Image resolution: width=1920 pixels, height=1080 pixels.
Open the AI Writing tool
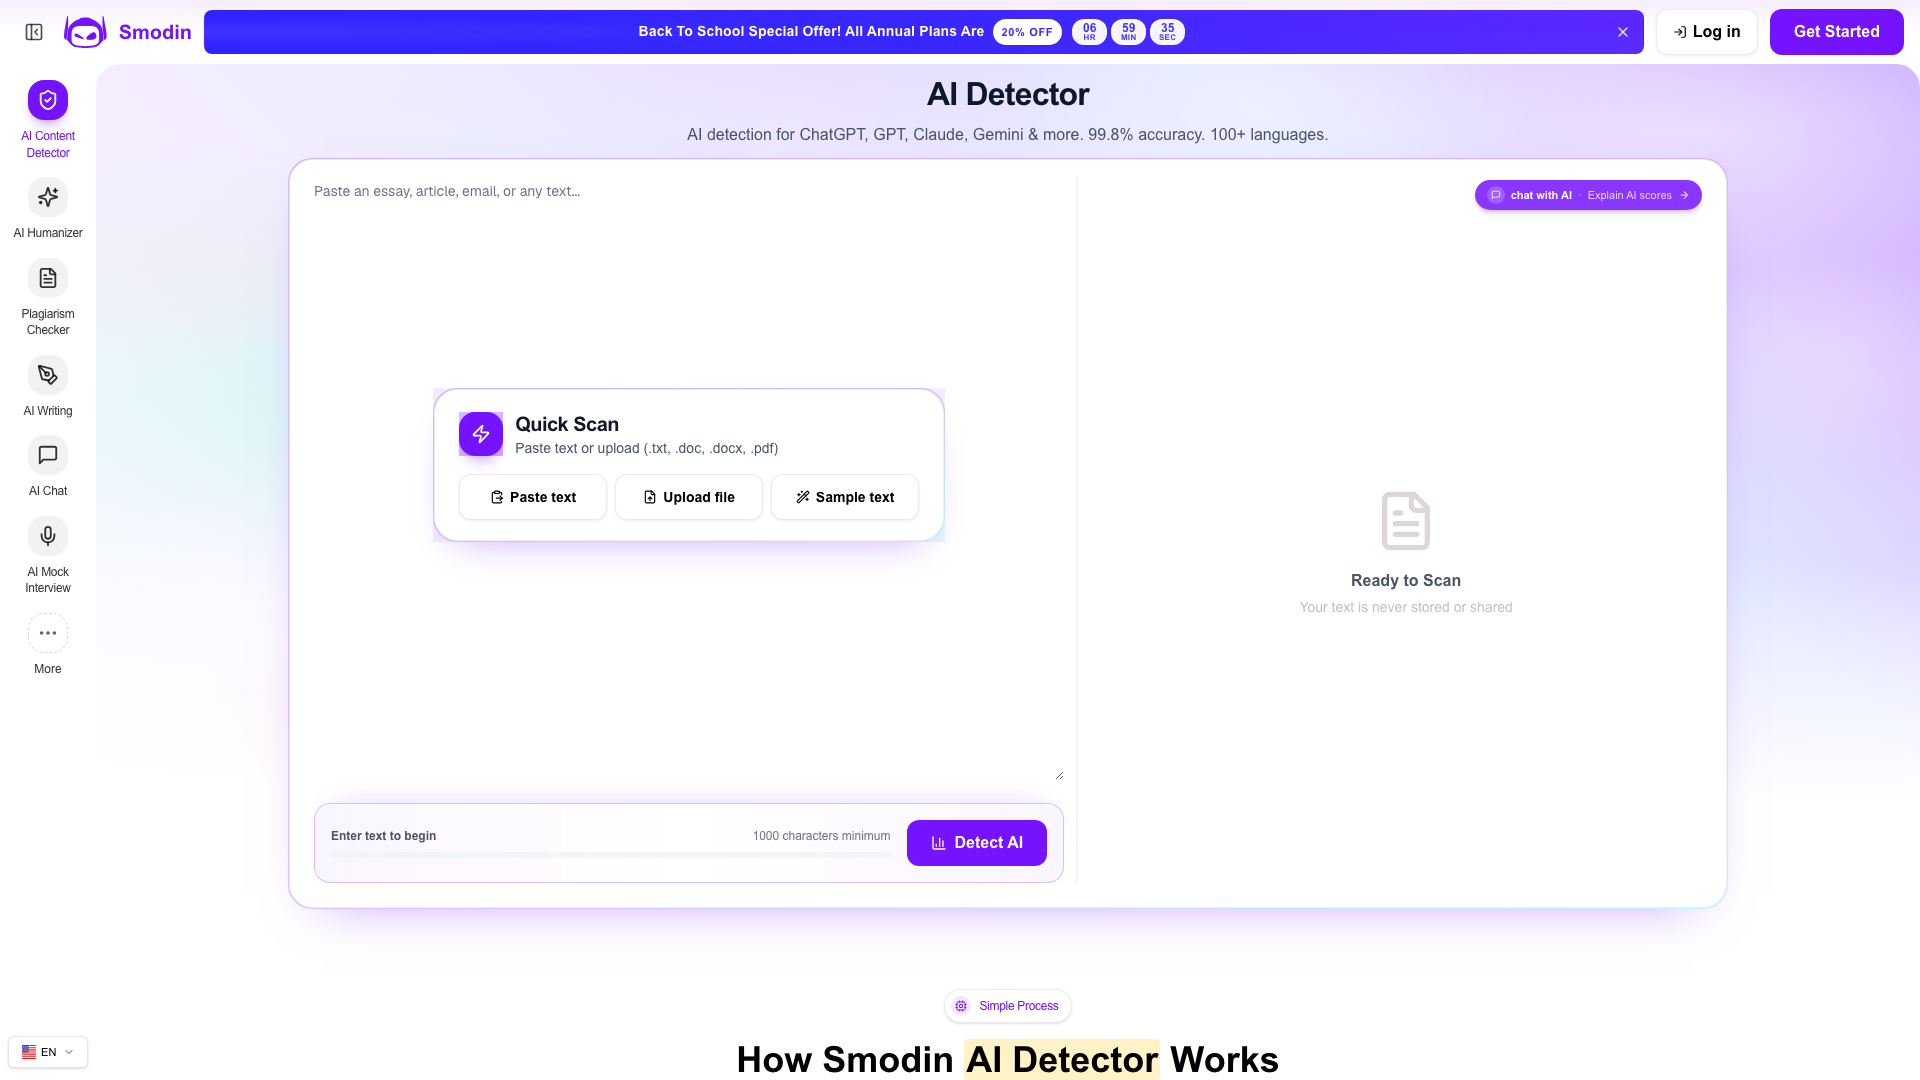pos(48,387)
